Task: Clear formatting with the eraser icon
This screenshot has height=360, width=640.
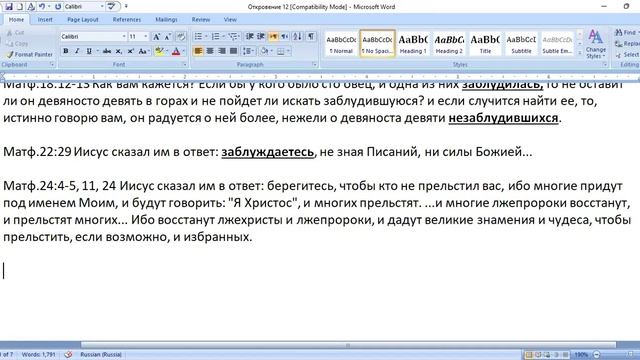Action: (x=181, y=37)
